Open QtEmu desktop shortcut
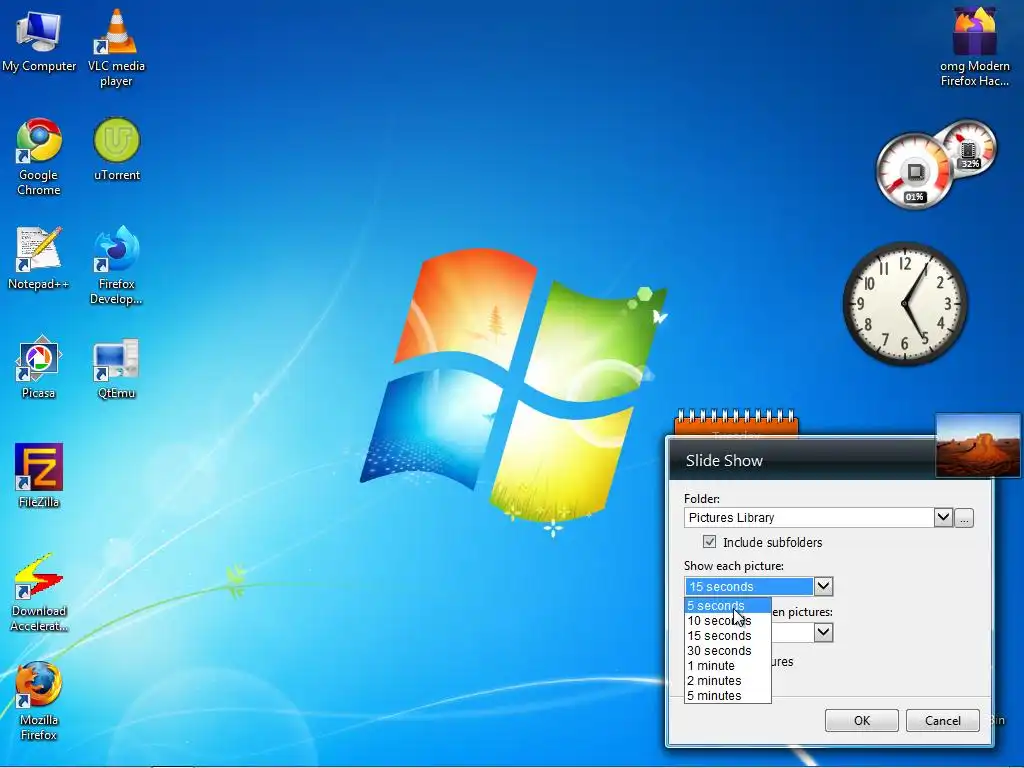 tap(116, 367)
